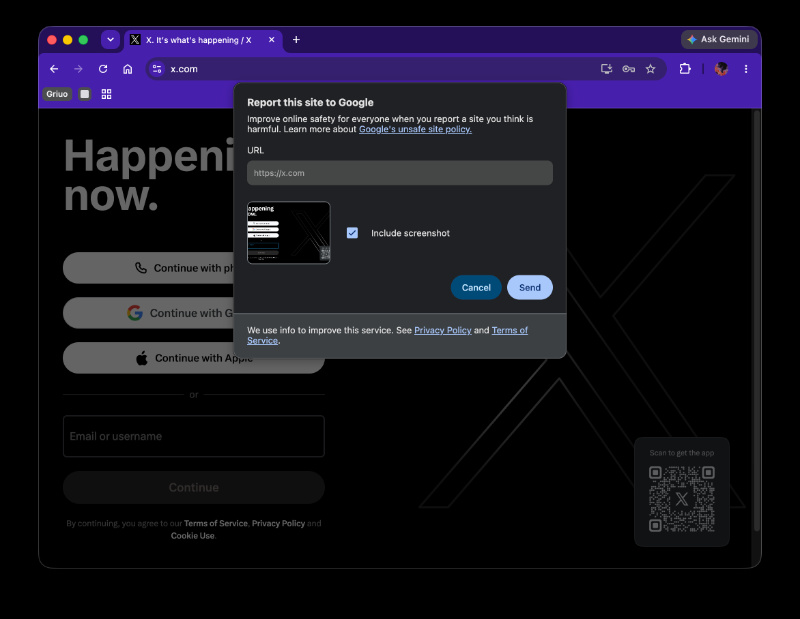Open X Privacy Policy footer link
The height and width of the screenshot is (619, 800).
click(278, 523)
